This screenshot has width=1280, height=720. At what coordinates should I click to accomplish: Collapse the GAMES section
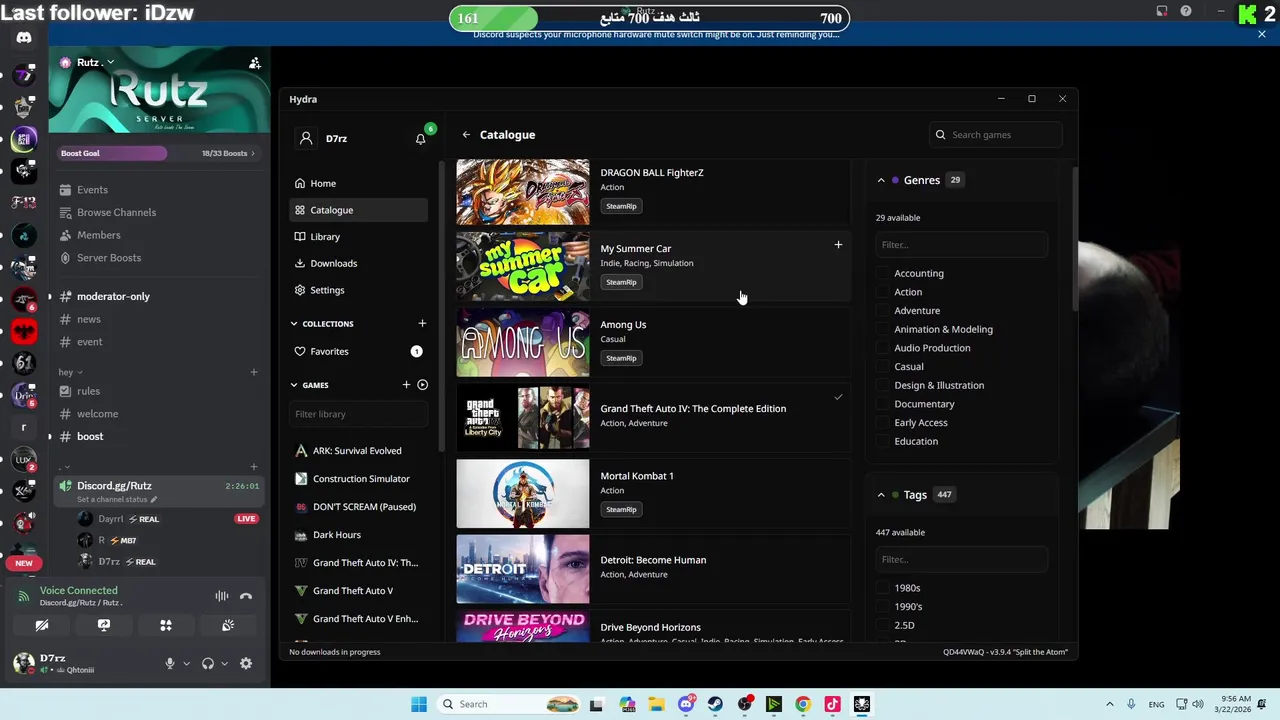point(294,385)
